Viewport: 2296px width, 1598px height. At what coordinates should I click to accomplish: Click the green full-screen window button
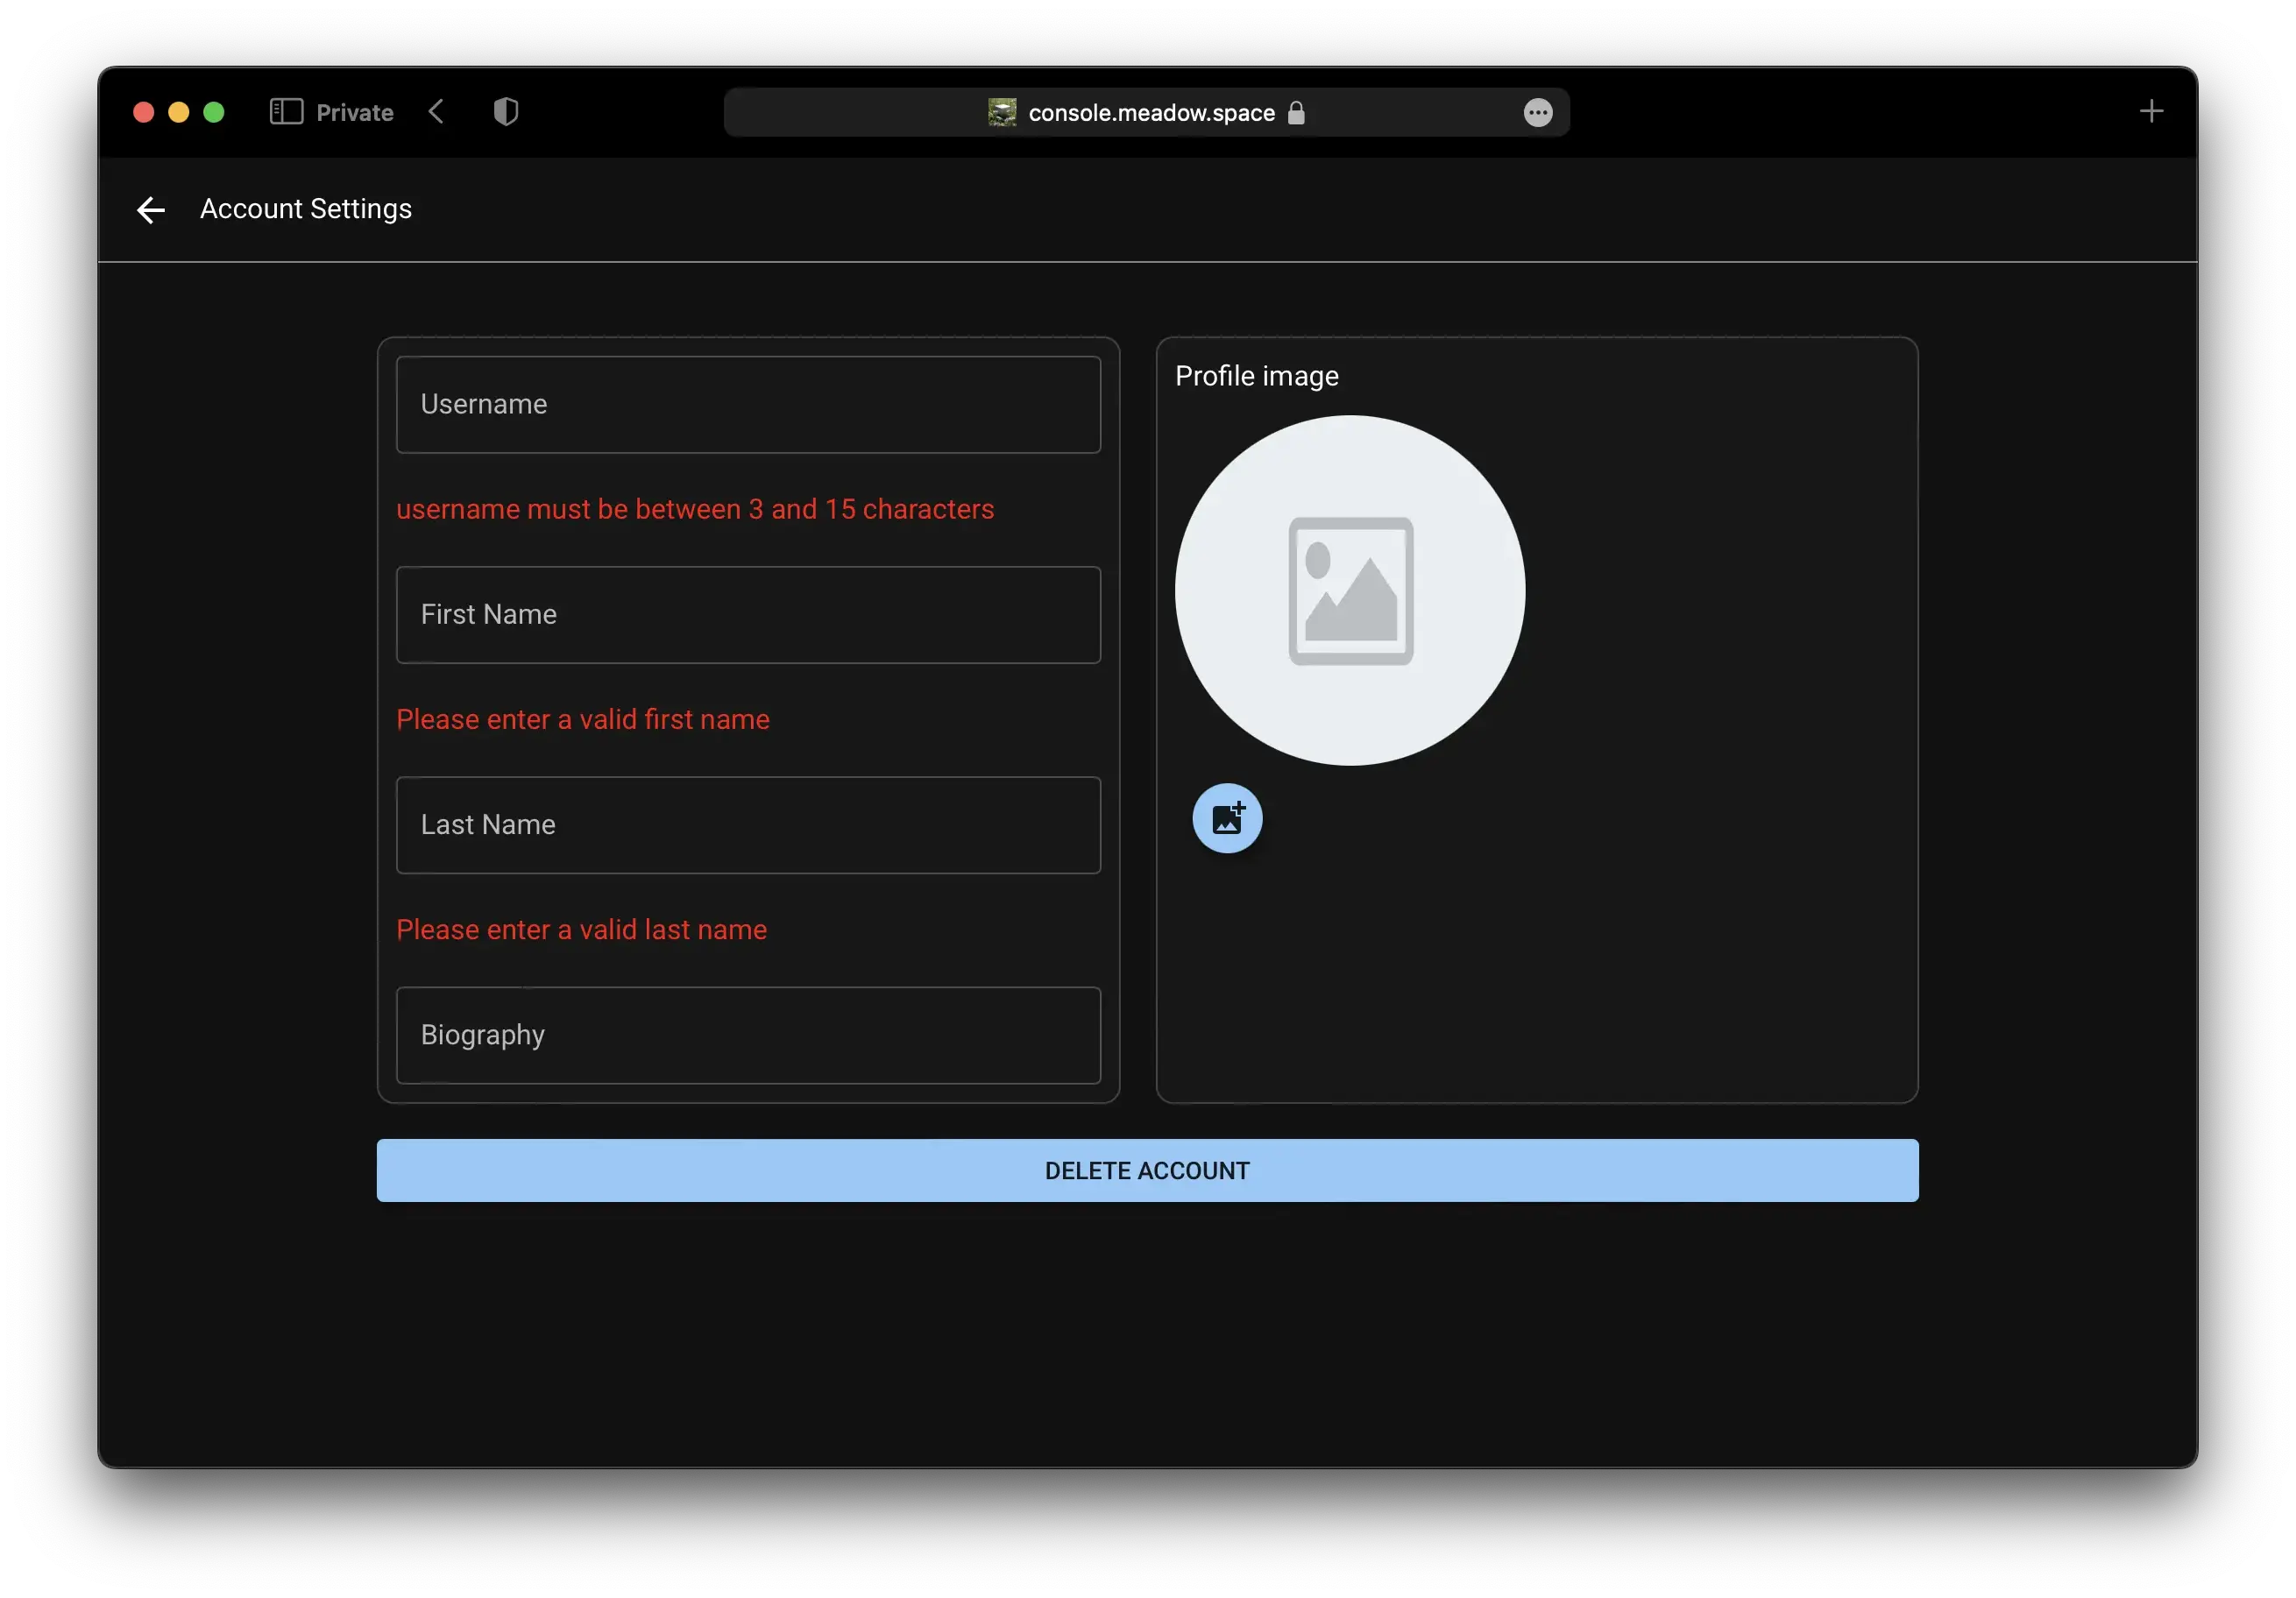214,112
